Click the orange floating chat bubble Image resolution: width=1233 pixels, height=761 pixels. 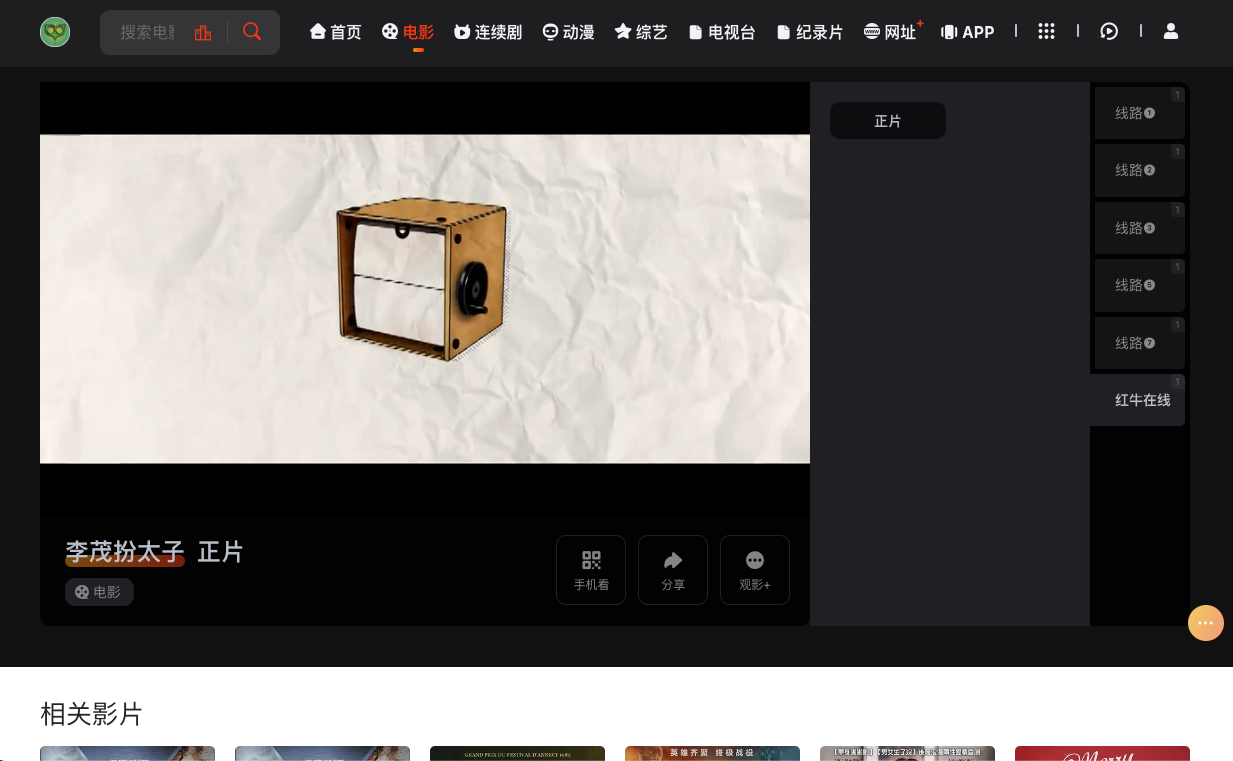click(x=1206, y=623)
